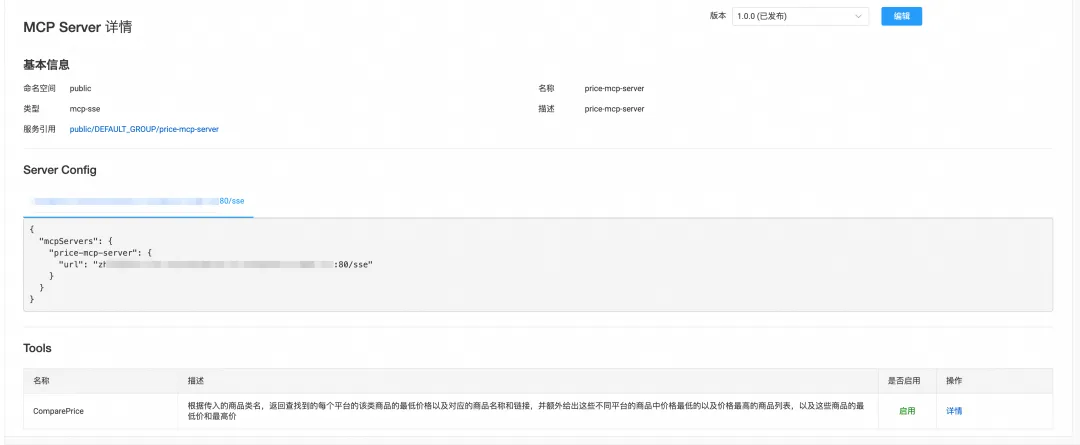1080x445 pixels.
Task: Click the 命名空间 value public
Action: (x=81, y=88)
